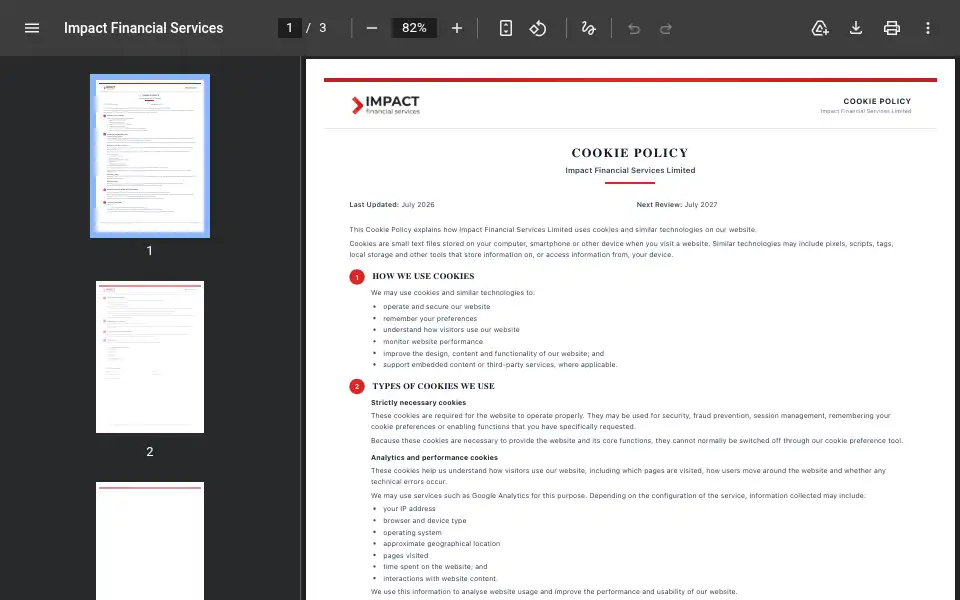The image size is (960, 600).
Task: Click the 'Next Review: July 2027' text
Action: [677, 204]
